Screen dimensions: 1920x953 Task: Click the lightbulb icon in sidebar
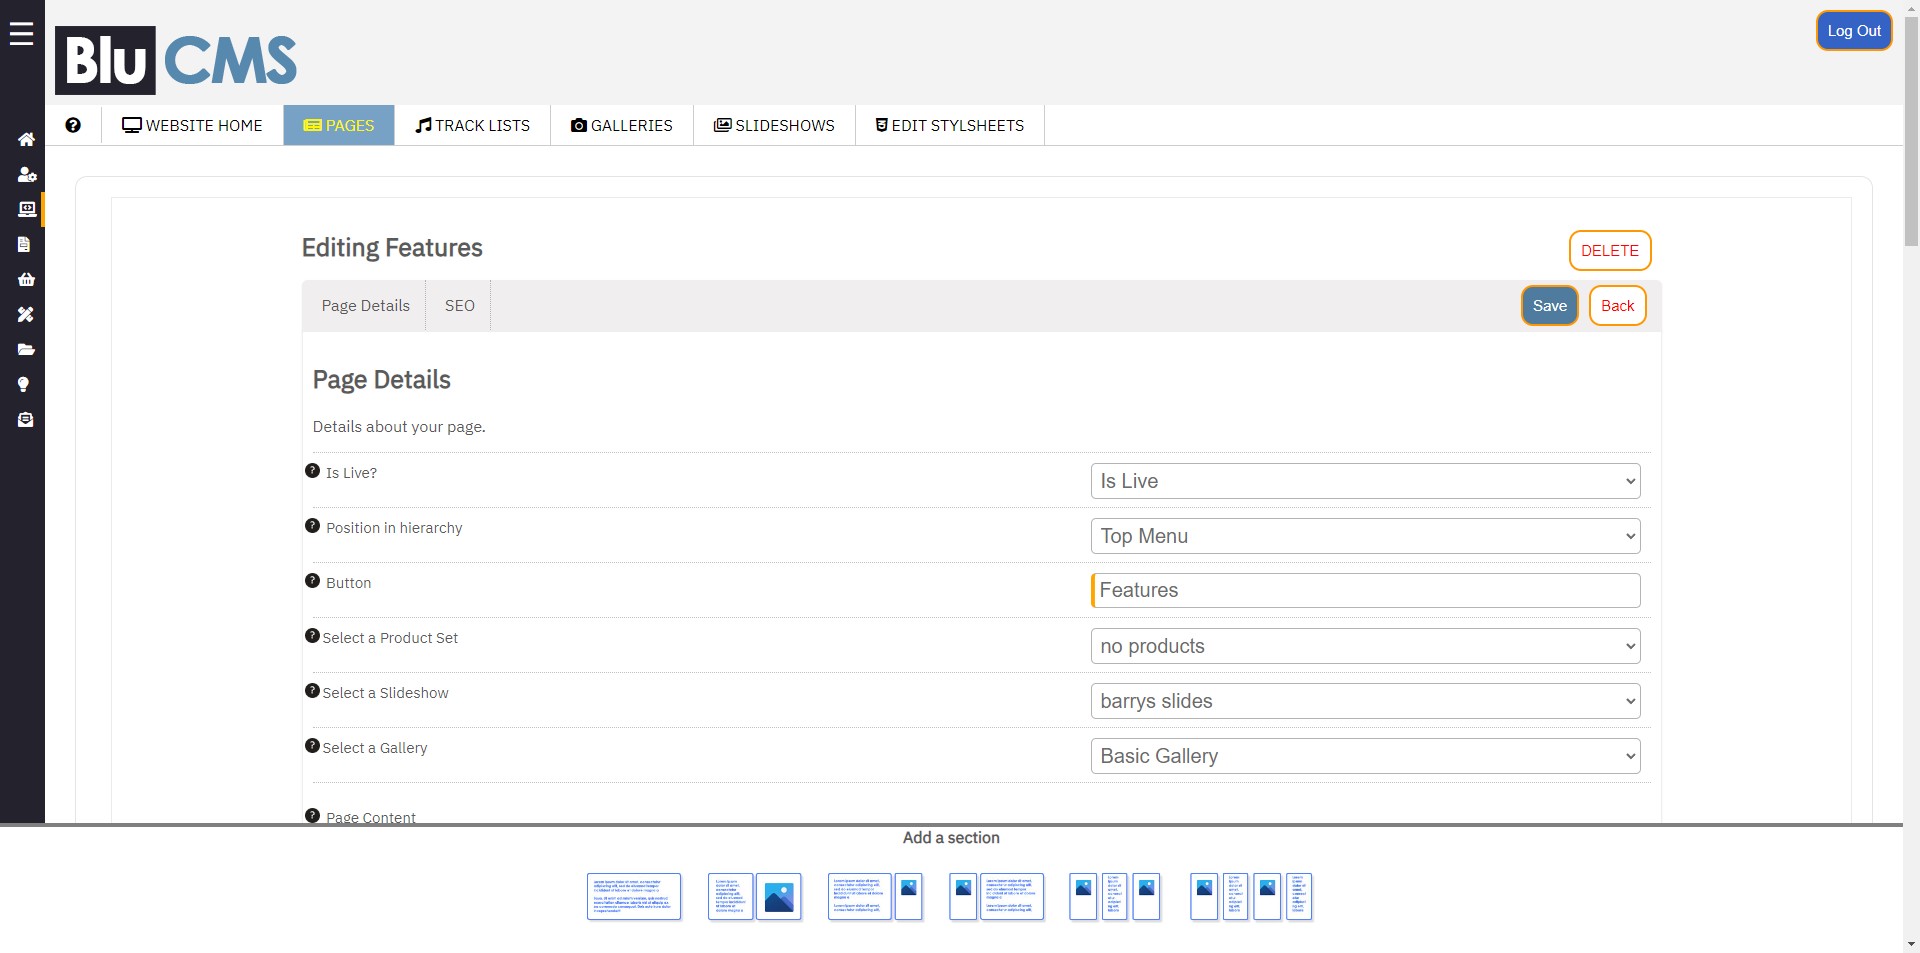[x=23, y=384]
